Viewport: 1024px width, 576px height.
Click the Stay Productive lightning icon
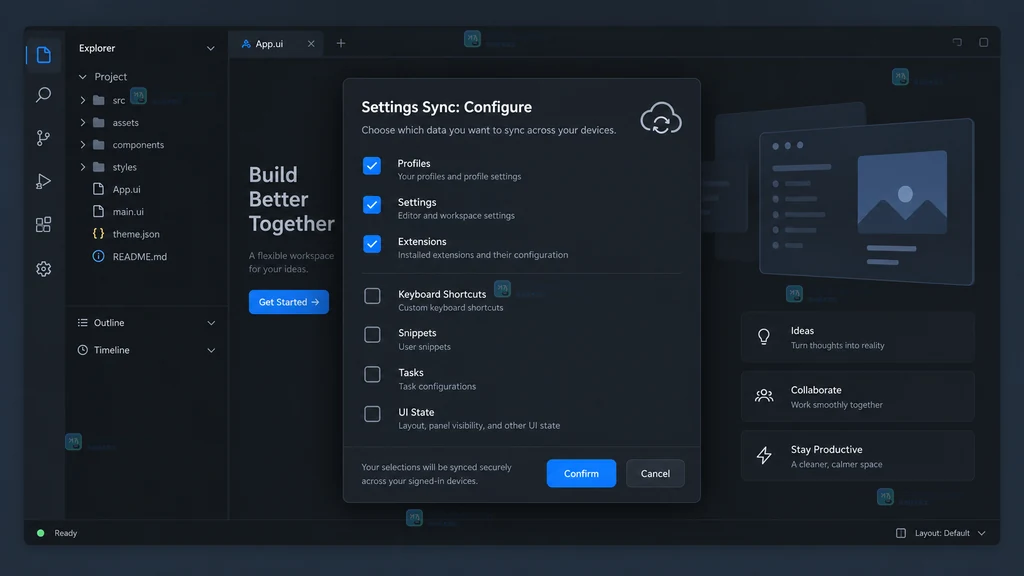coord(763,455)
